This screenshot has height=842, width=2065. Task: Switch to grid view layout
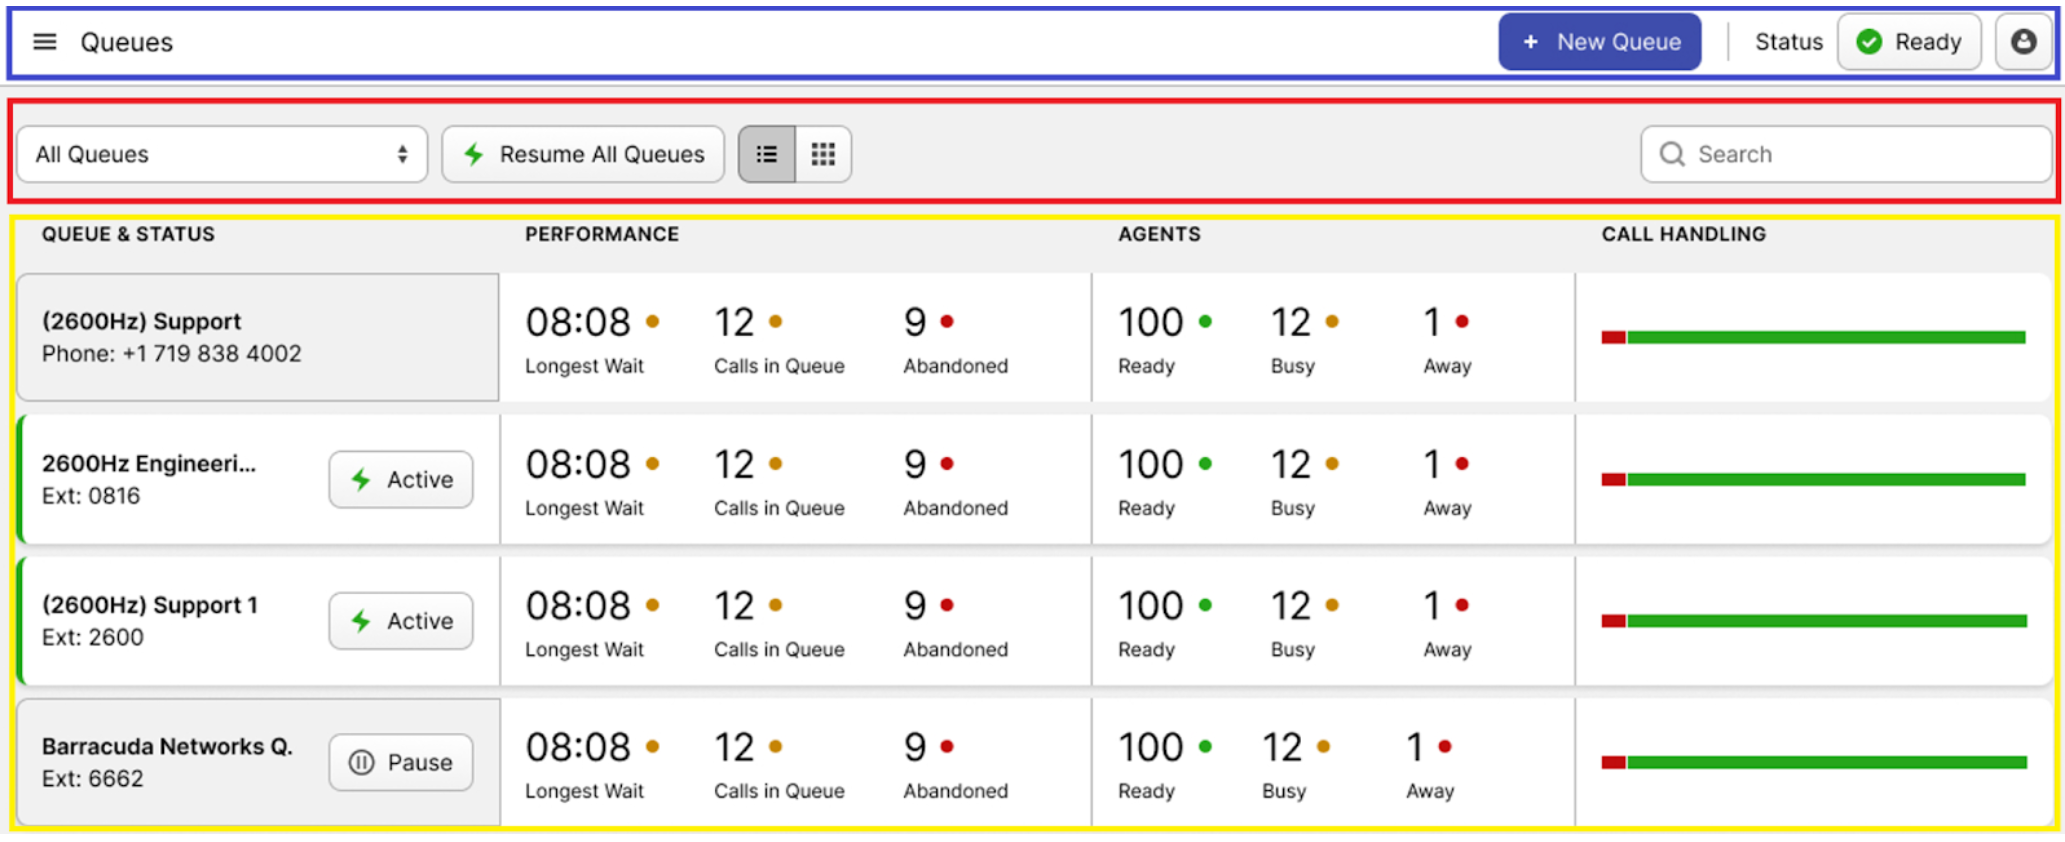click(x=823, y=154)
